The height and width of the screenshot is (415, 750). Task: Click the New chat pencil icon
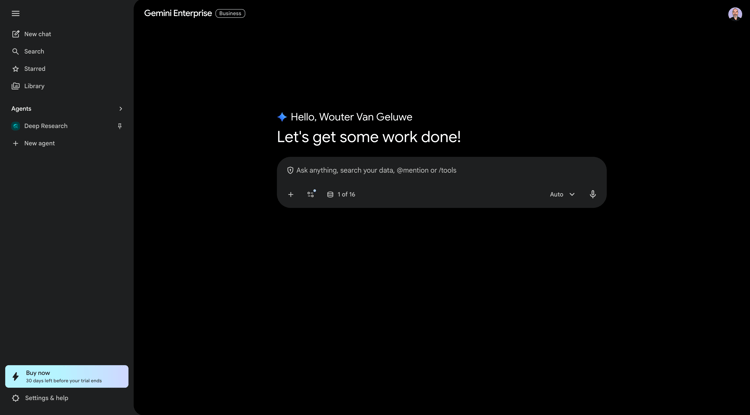pyautogui.click(x=15, y=34)
